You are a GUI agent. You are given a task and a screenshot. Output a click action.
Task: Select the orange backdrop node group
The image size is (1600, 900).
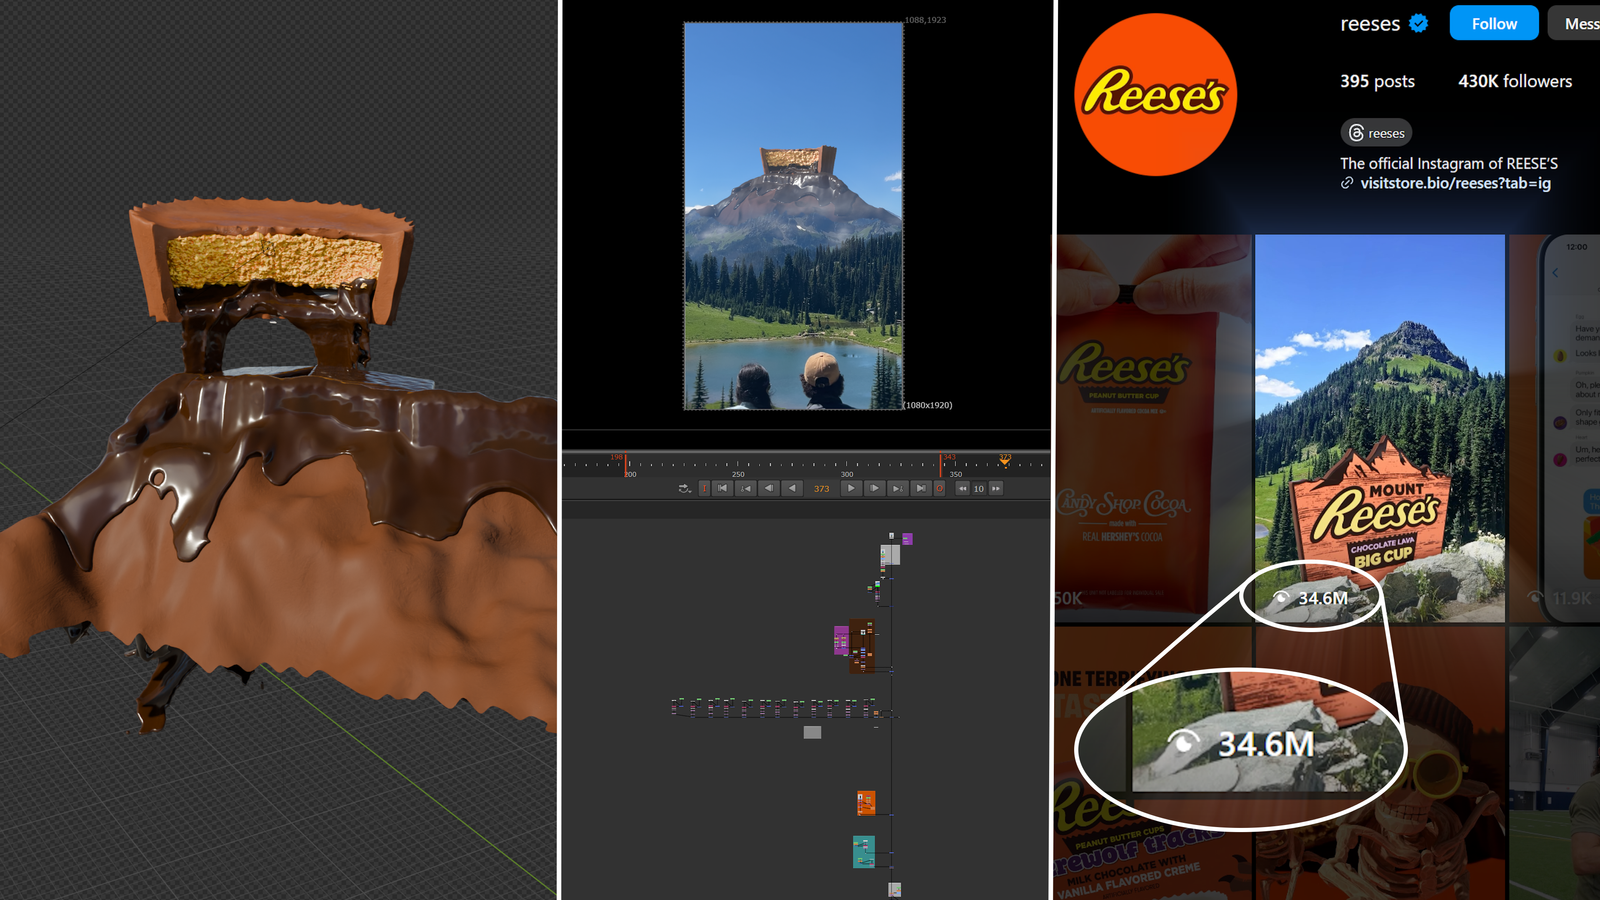[866, 803]
